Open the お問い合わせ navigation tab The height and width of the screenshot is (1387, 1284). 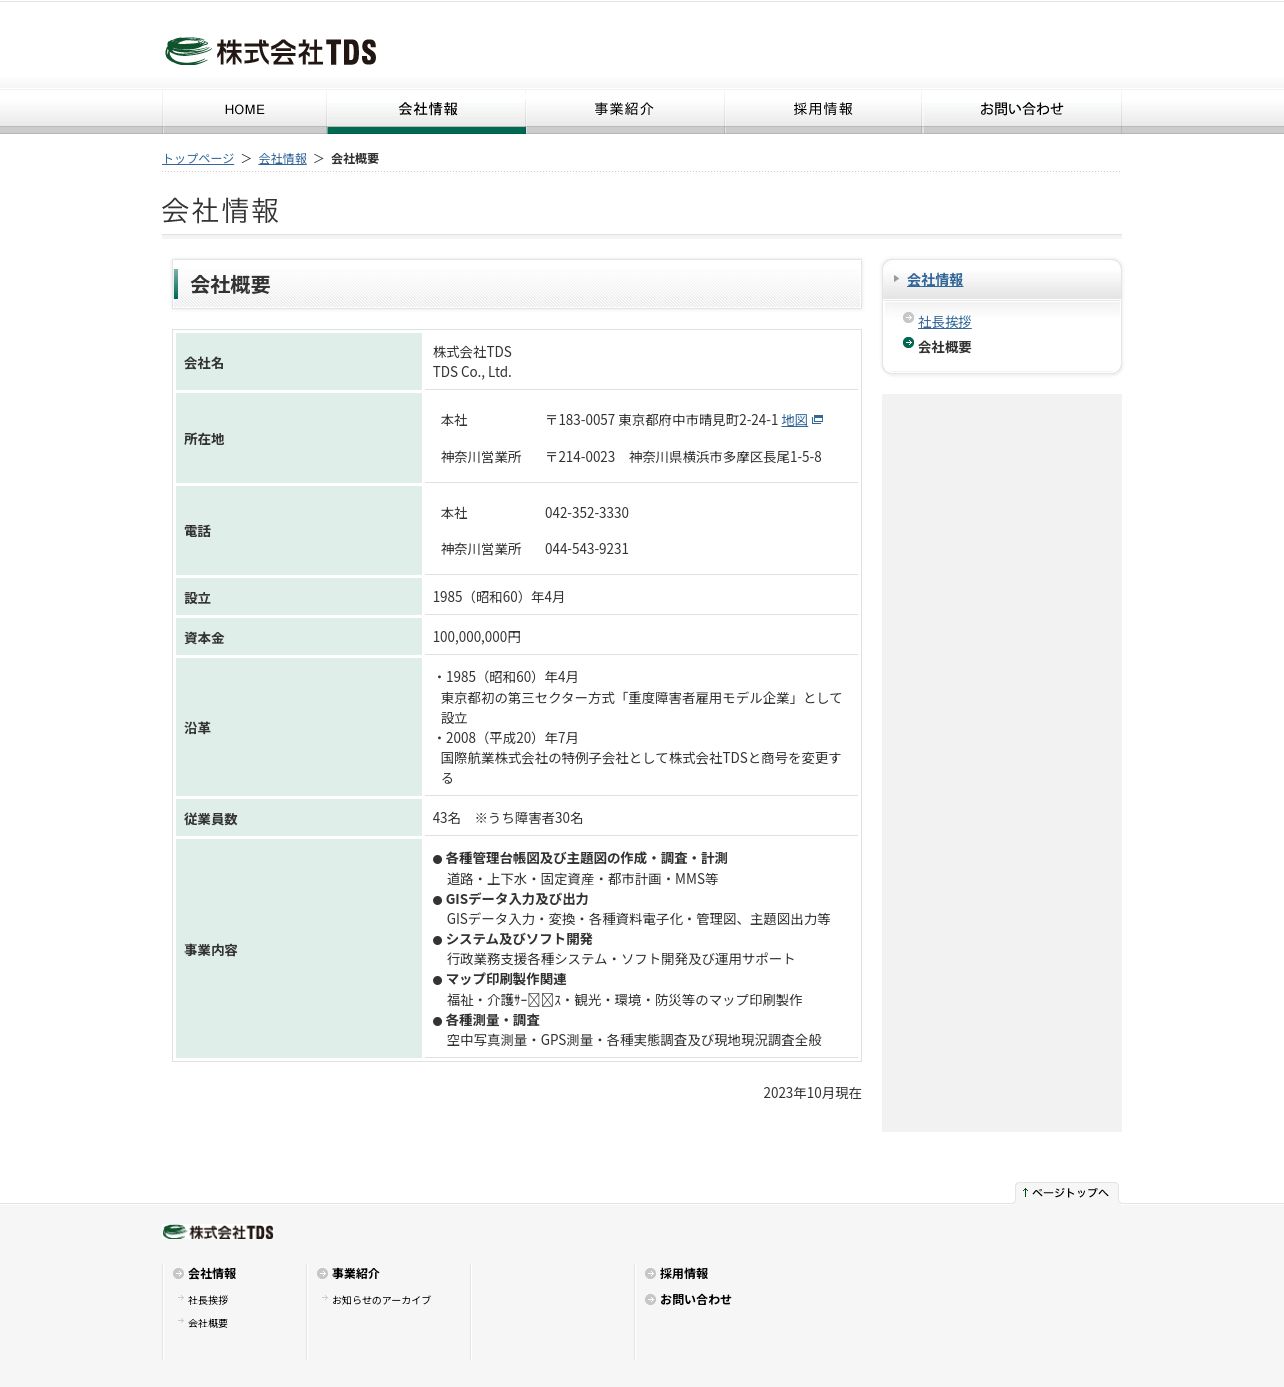coord(1021,110)
